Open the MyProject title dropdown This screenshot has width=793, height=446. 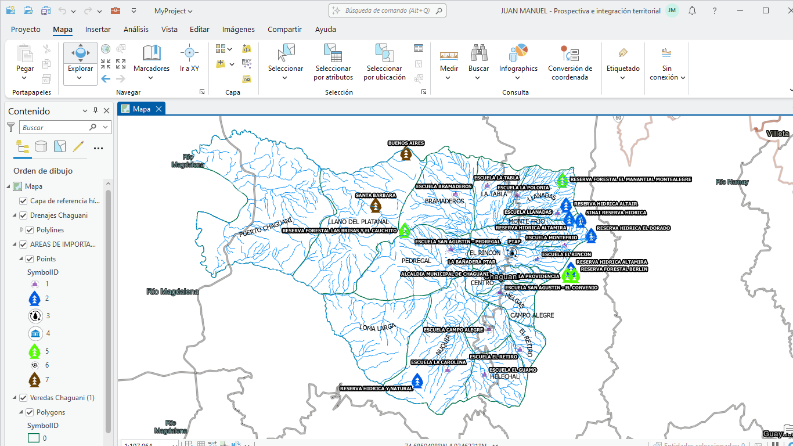(x=174, y=10)
